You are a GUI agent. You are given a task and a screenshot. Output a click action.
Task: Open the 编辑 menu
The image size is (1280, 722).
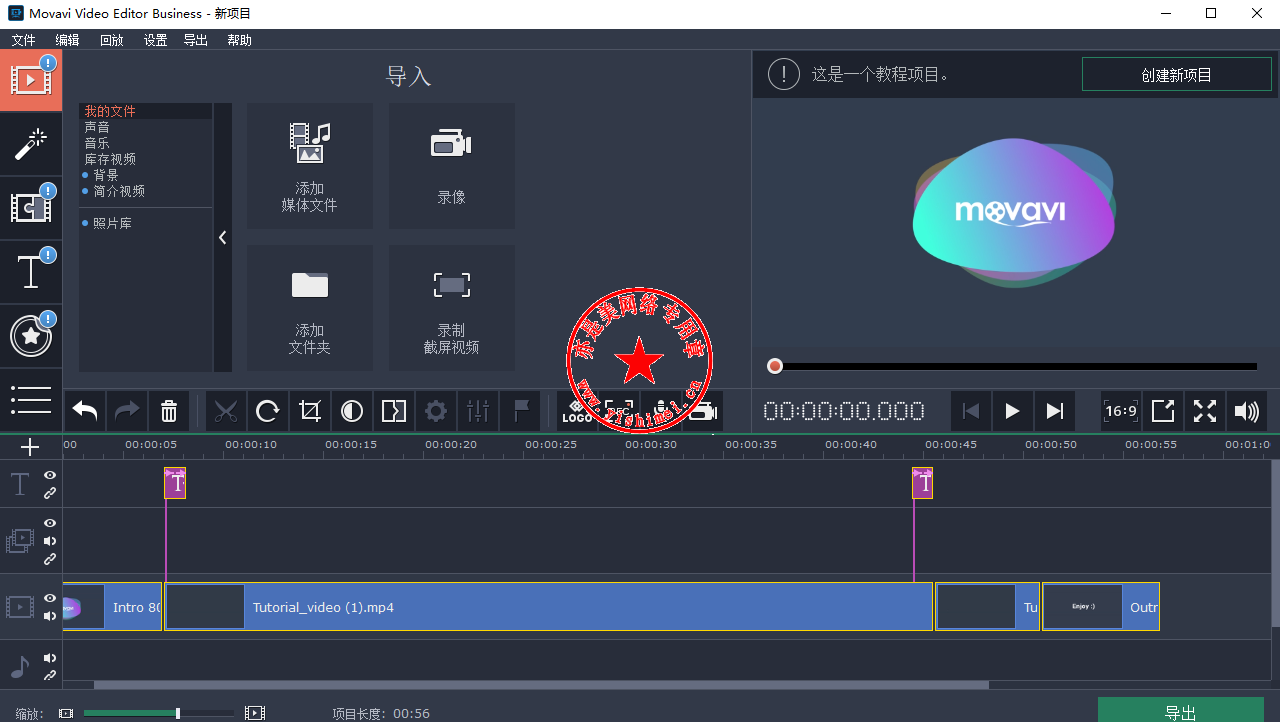(67, 40)
